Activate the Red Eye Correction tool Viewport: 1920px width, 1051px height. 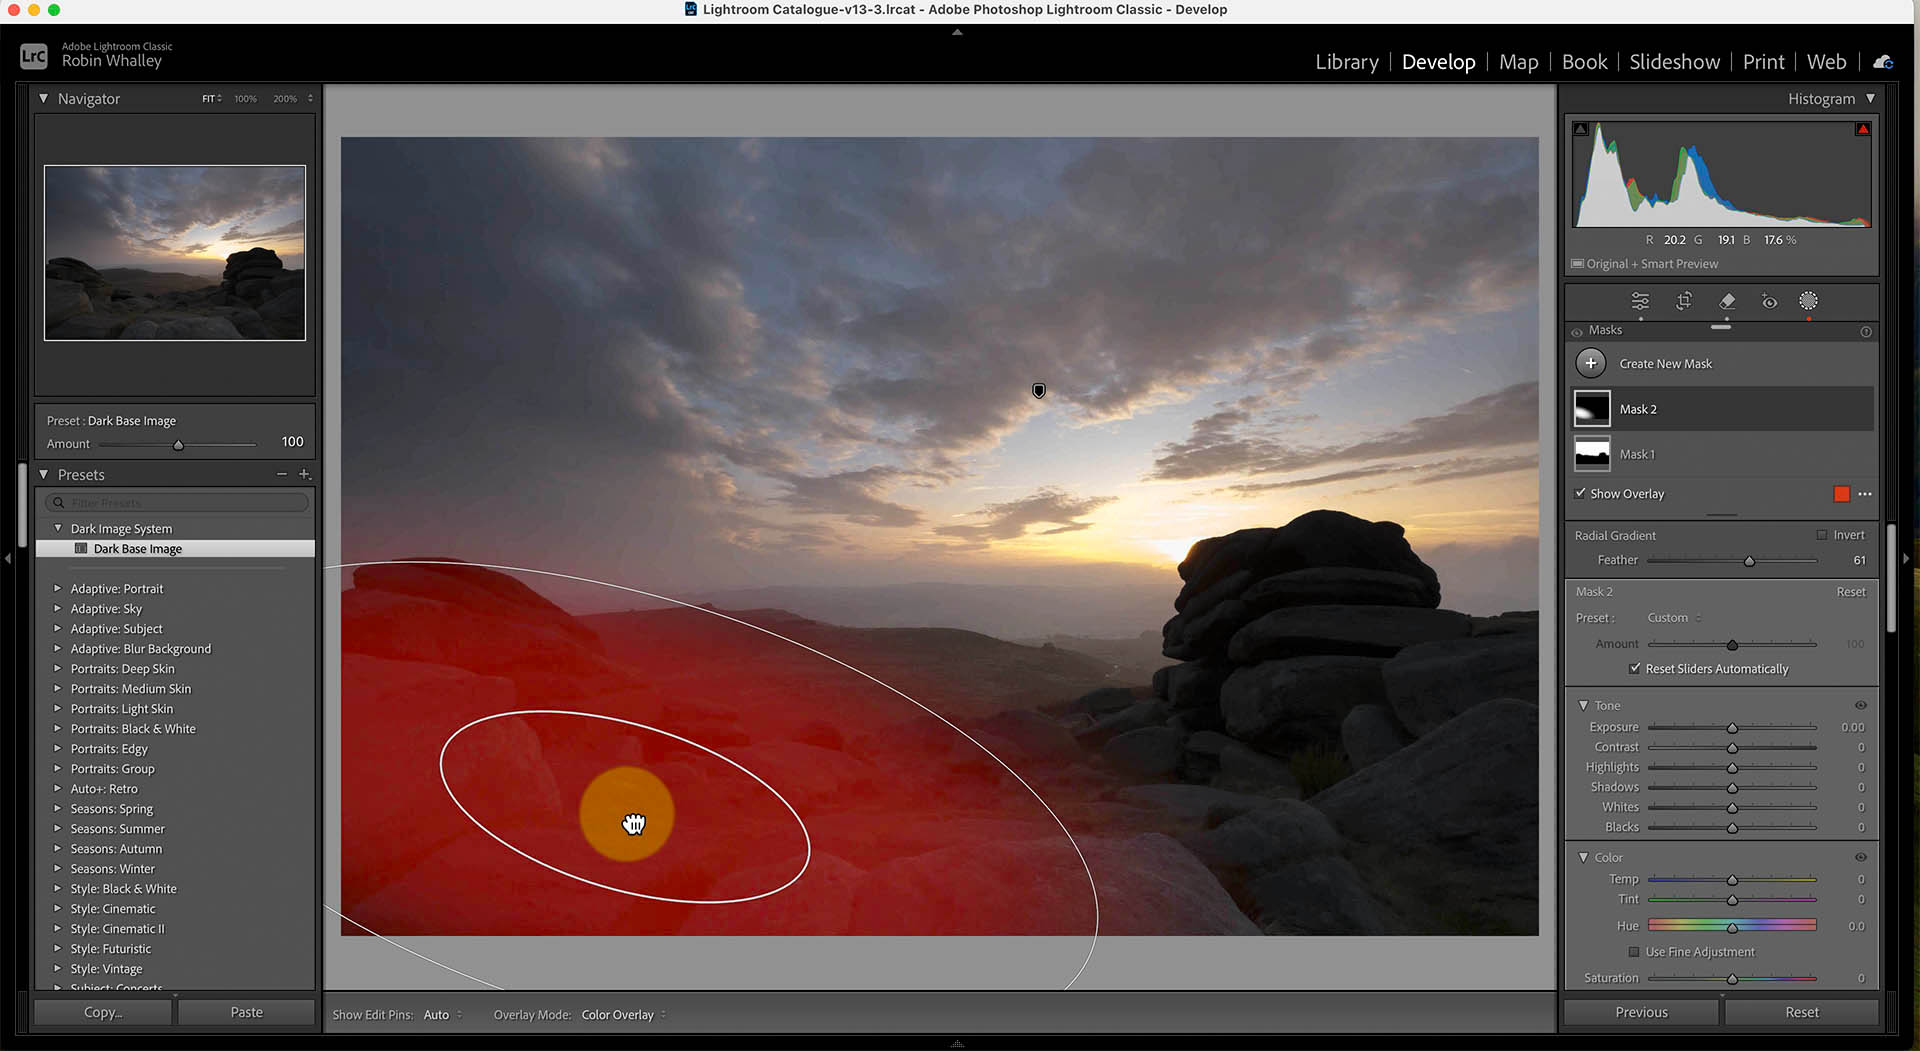pos(1769,301)
